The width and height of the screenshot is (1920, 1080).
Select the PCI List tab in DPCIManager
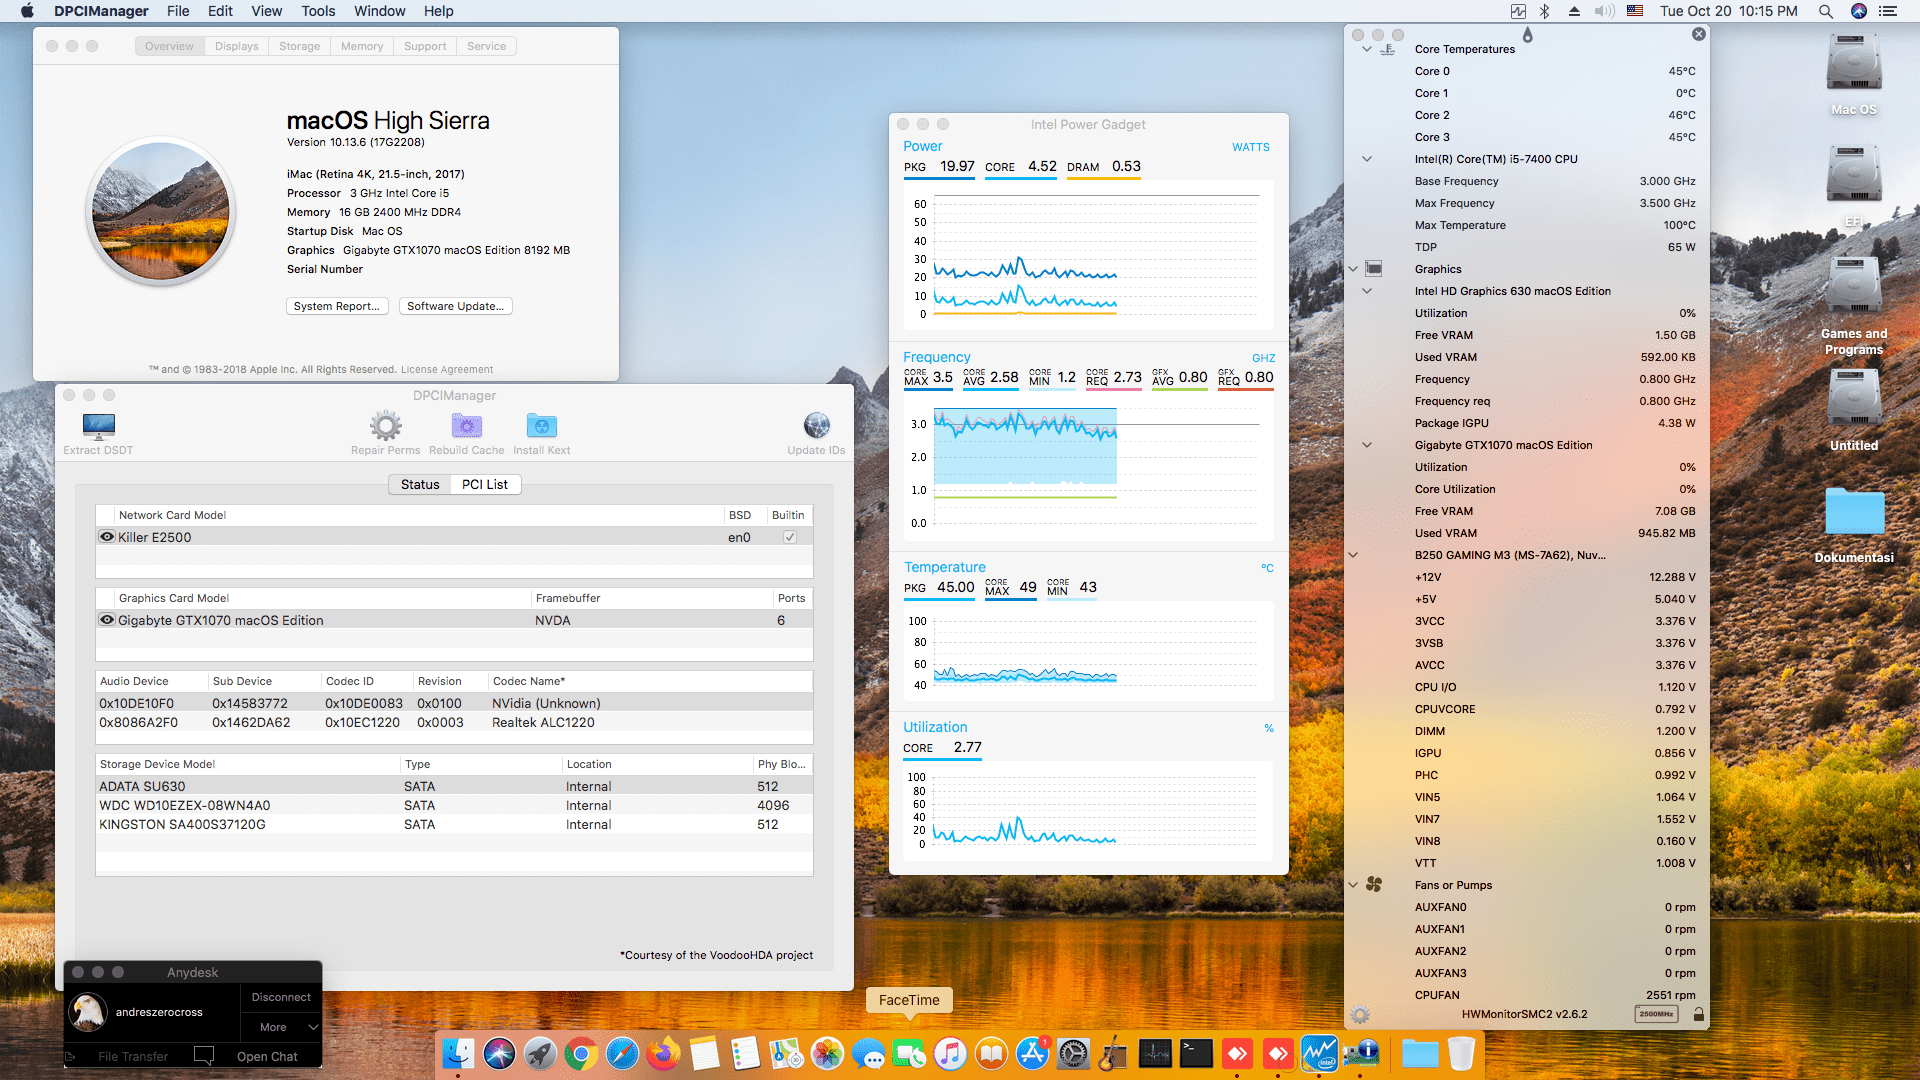(485, 484)
